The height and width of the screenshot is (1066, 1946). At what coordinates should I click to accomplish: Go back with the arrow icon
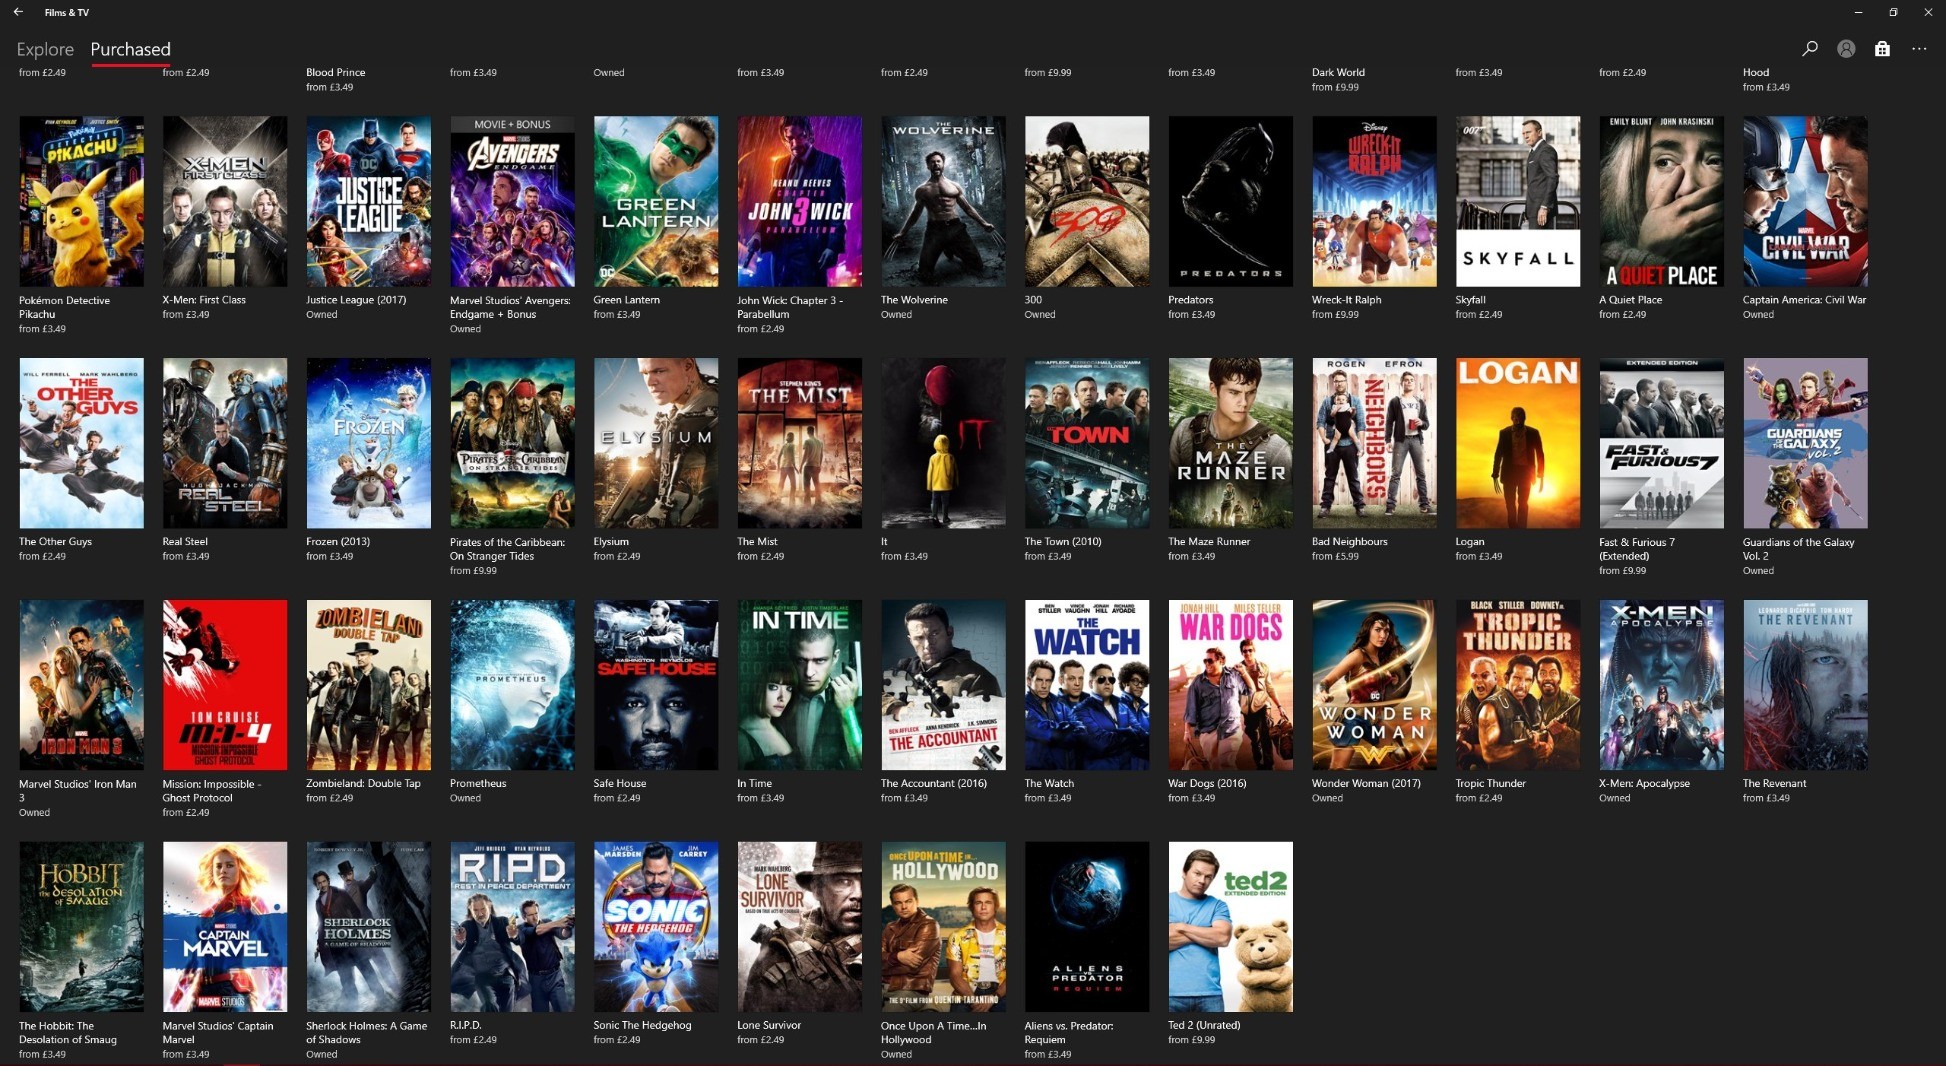pyautogui.click(x=18, y=12)
